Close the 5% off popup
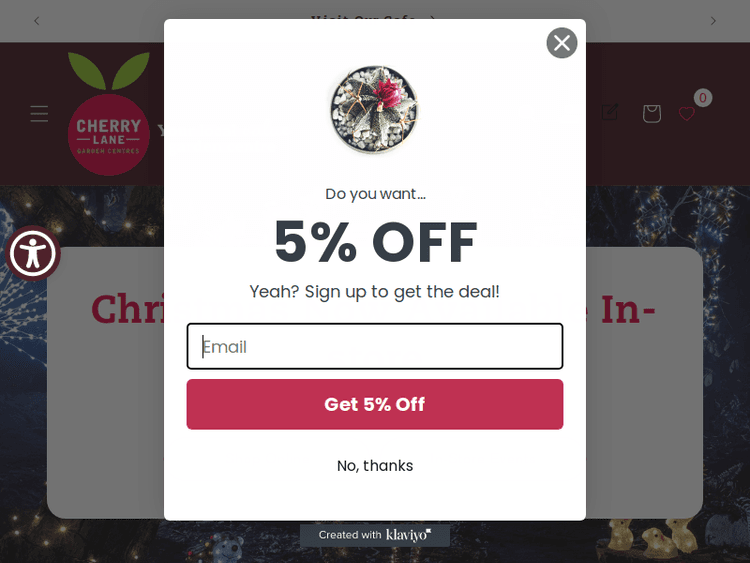The image size is (750, 563). 562,43
